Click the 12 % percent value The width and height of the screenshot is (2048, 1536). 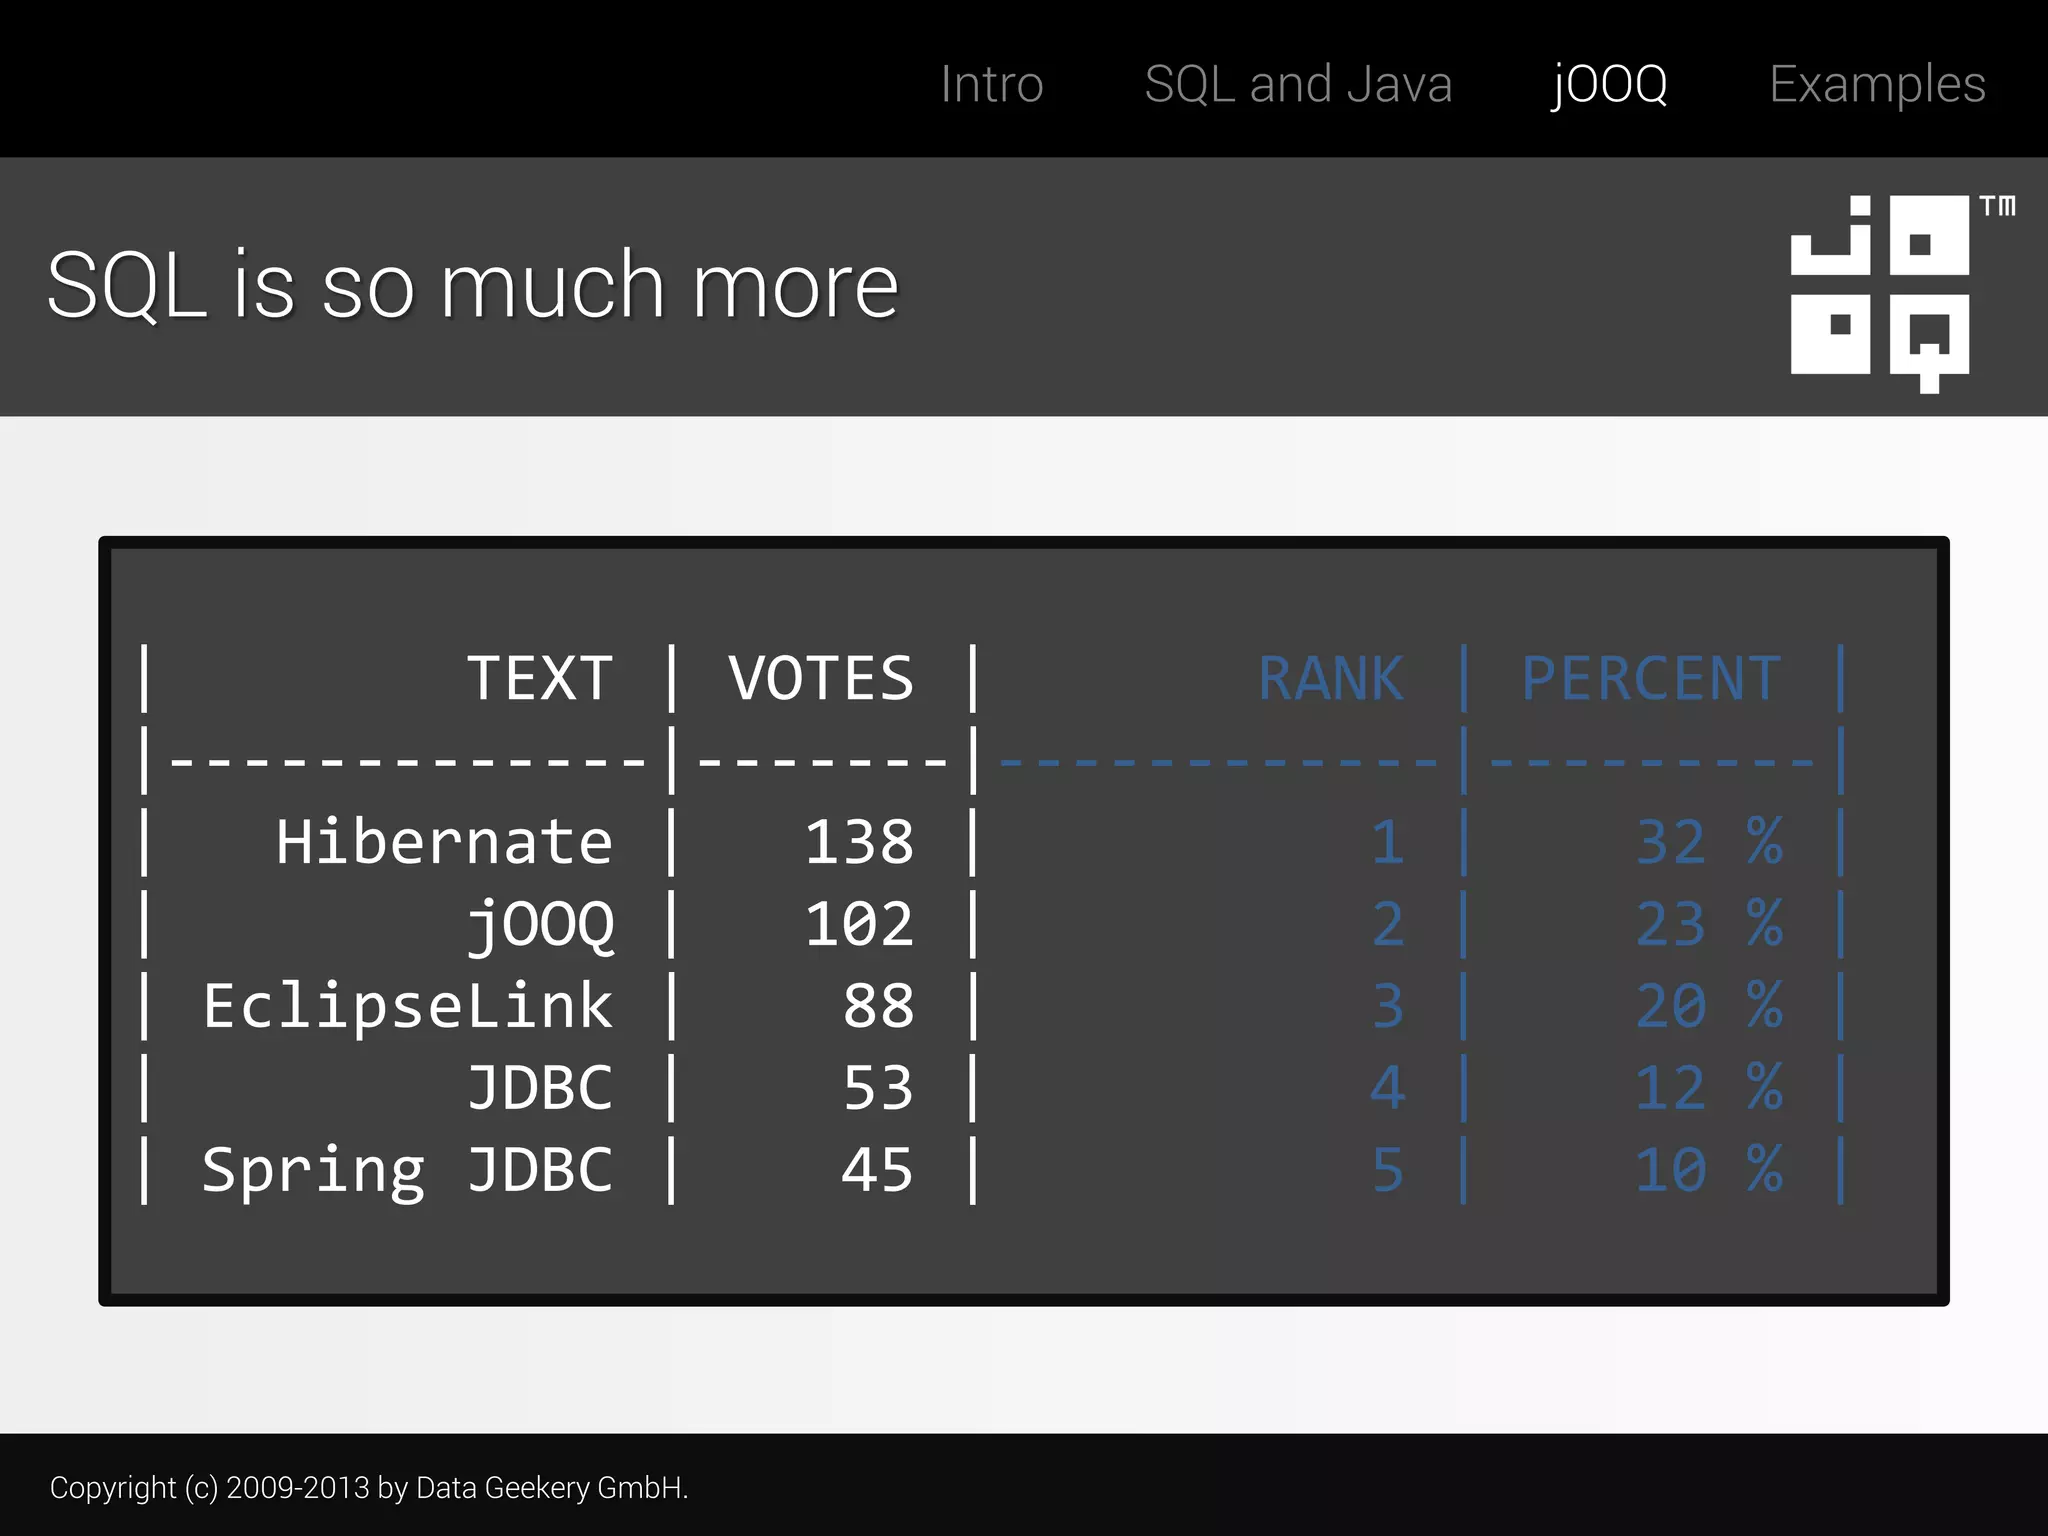tap(1709, 1087)
